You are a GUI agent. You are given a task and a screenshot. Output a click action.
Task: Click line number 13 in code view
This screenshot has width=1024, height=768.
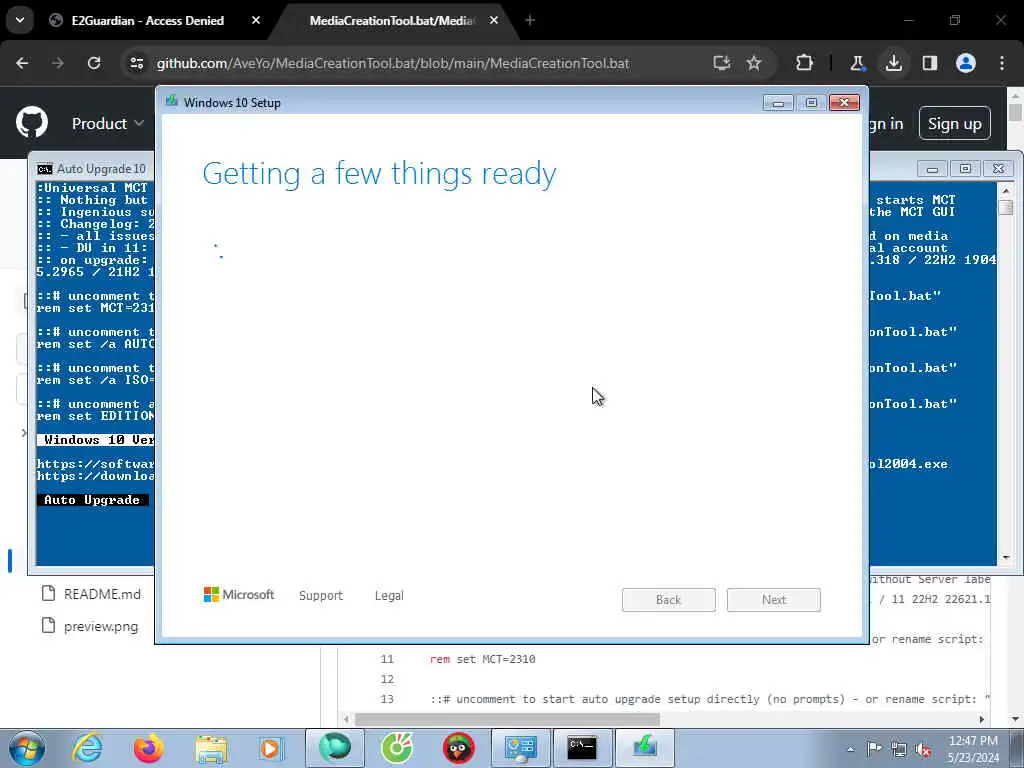pos(387,699)
